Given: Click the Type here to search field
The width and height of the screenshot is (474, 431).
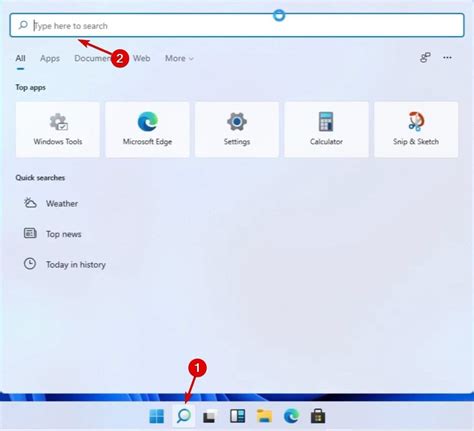Looking at the screenshot, I should click(x=237, y=25).
